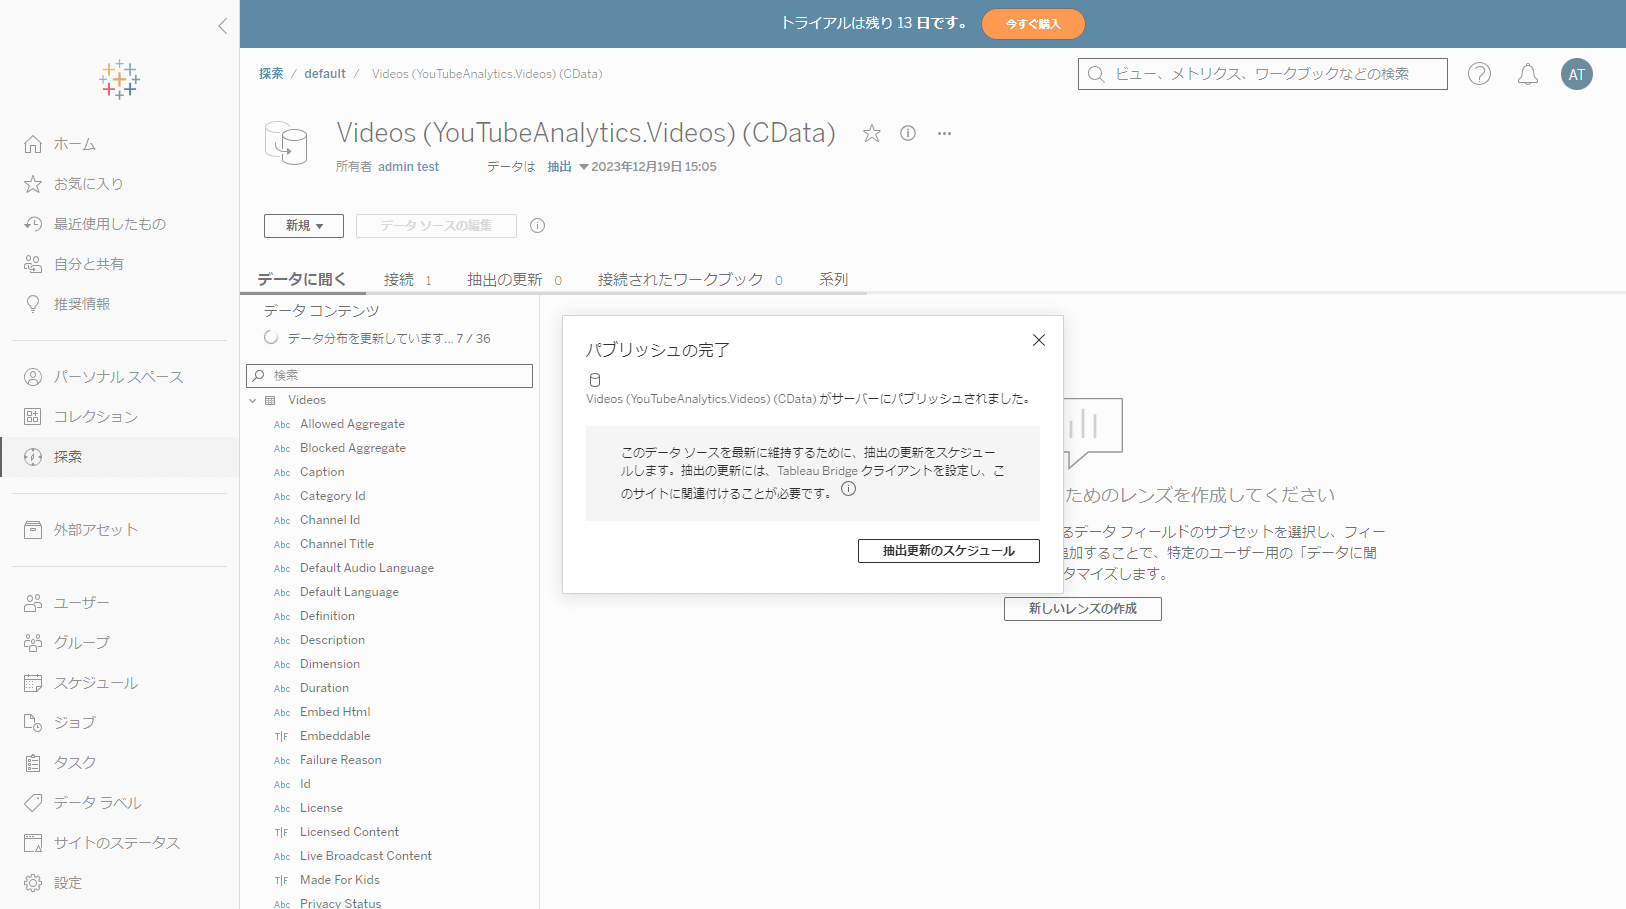Switch to 接続されたワークブック tab
1626x909 pixels.
tap(690, 280)
